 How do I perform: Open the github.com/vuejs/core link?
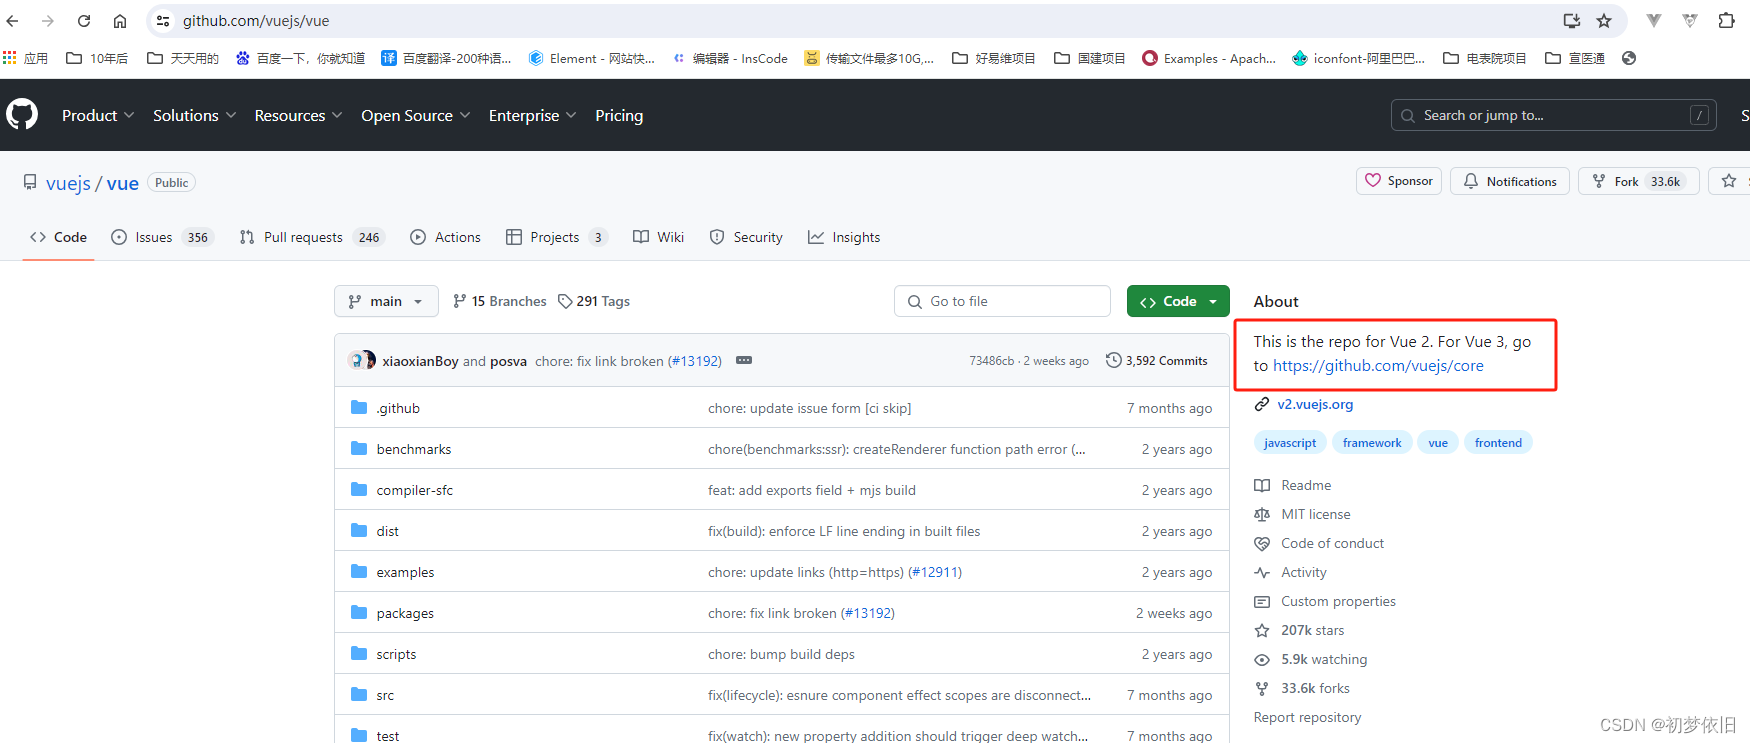[1378, 366]
